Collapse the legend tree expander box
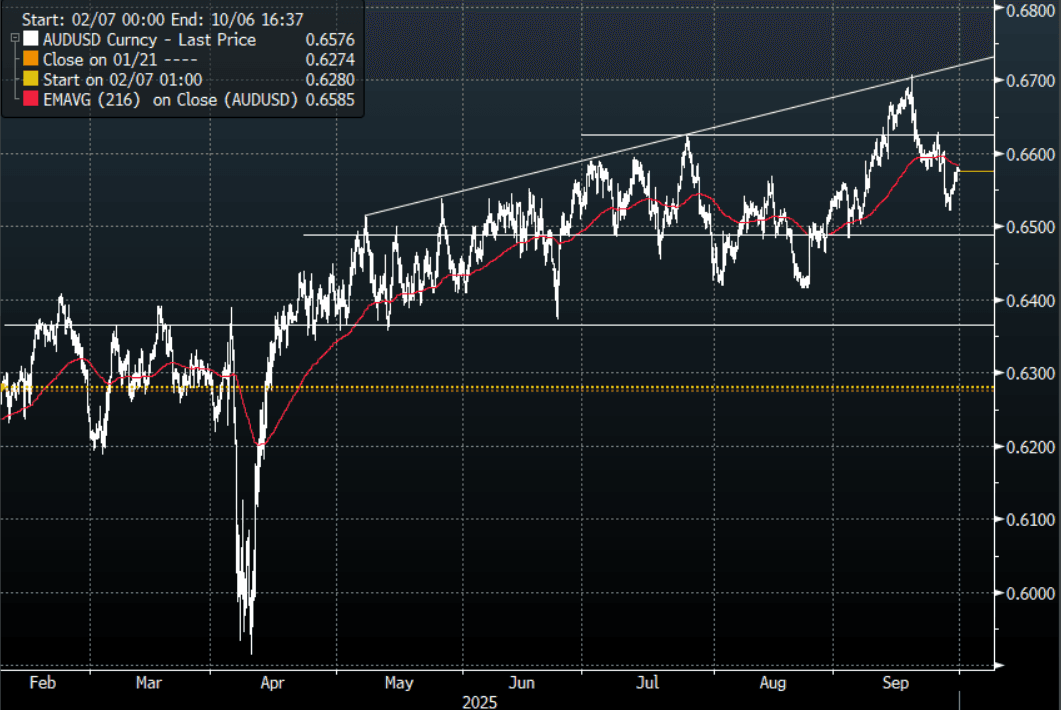1061x710 pixels. 15,39
